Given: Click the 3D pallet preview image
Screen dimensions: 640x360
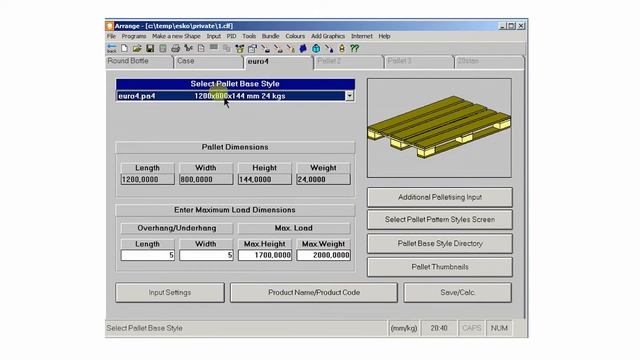Looking at the screenshot, I should 439,128.
